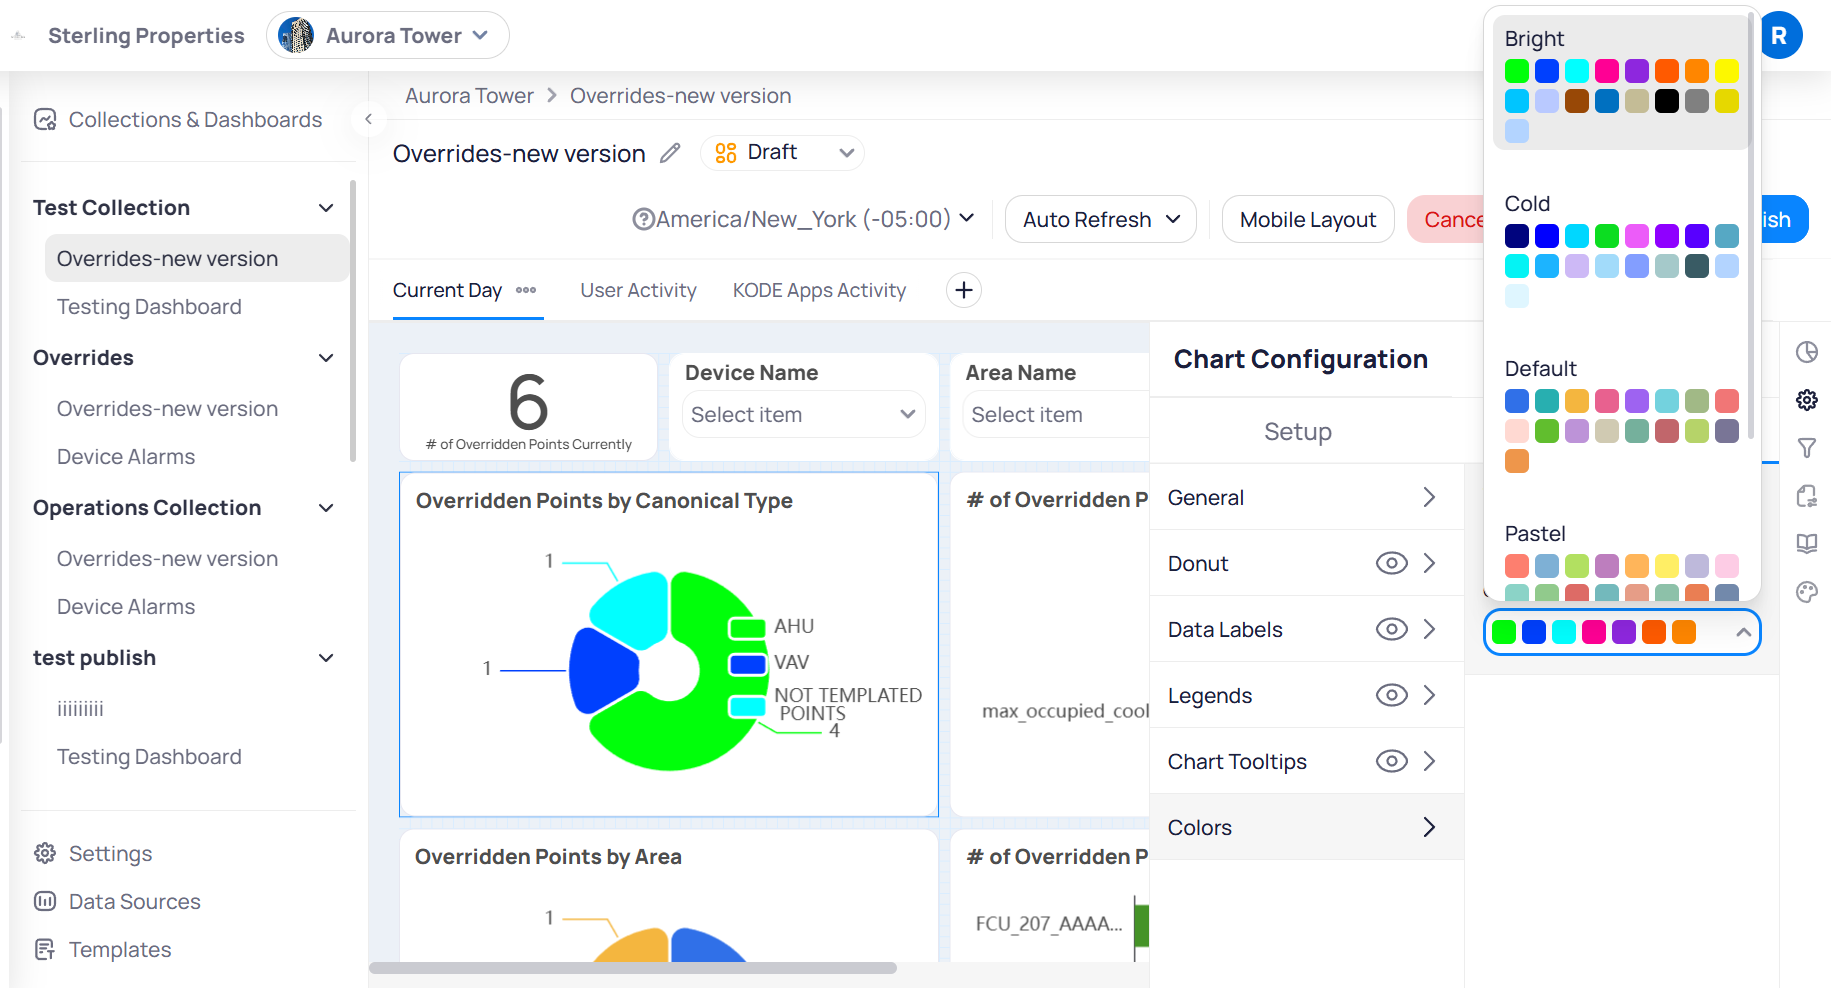Switch to User Activity tab
Viewport: 1831px width, 988px height.
pyautogui.click(x=638, y=290)
